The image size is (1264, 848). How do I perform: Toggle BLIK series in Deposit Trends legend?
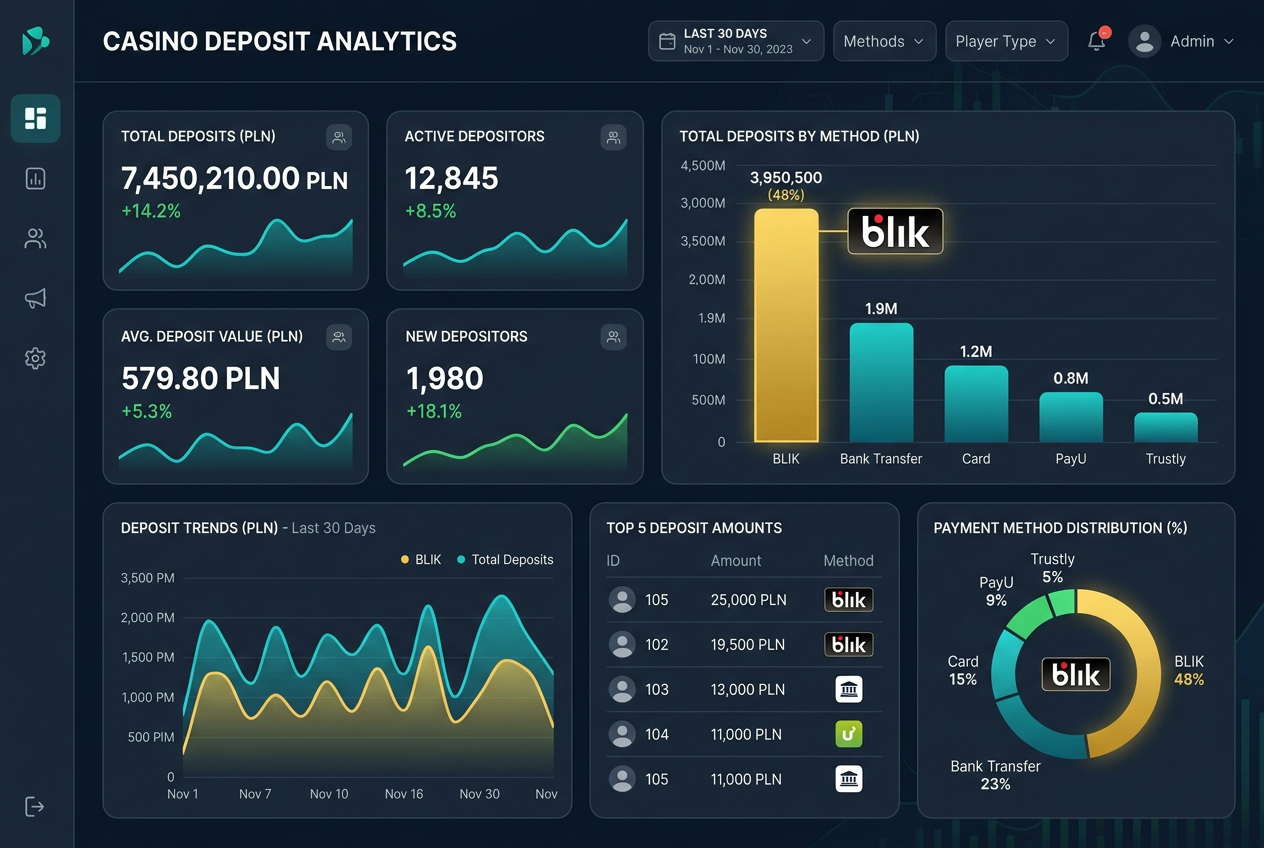pyautogui.click(x=421, y=559)
